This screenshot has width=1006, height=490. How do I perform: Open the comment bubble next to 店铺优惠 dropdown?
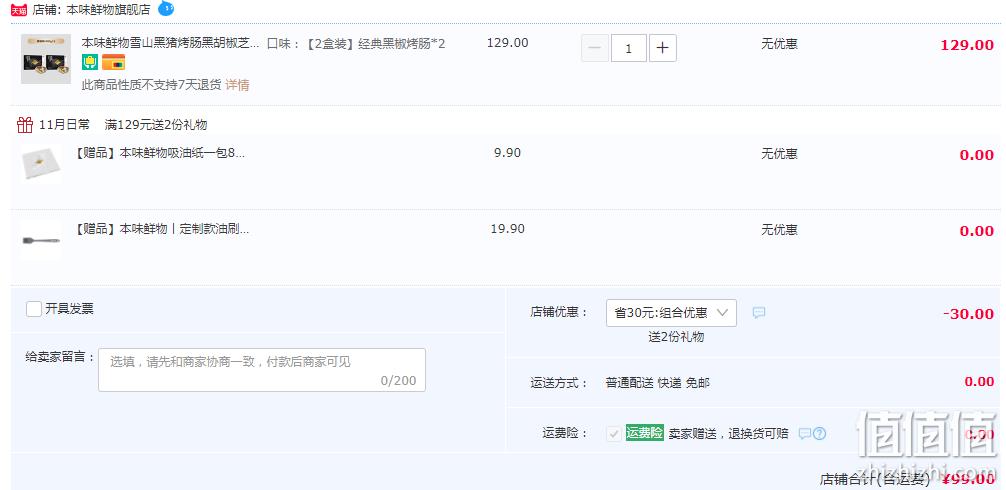pyautogui.click(x=759, y=313)
